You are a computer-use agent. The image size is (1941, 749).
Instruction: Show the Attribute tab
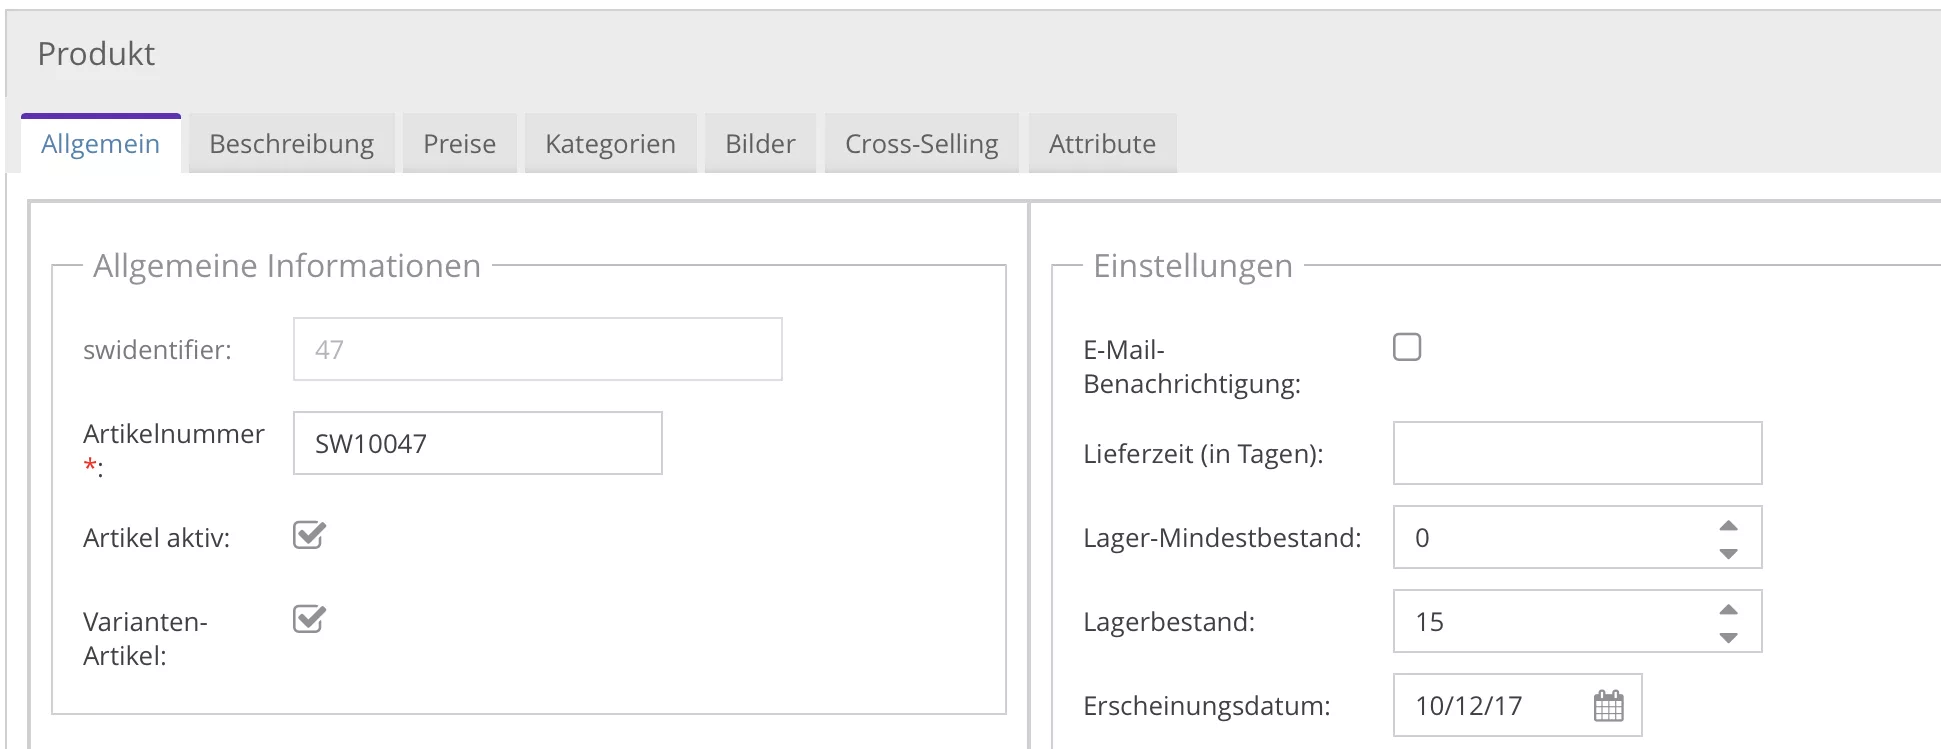[1102, 144]
